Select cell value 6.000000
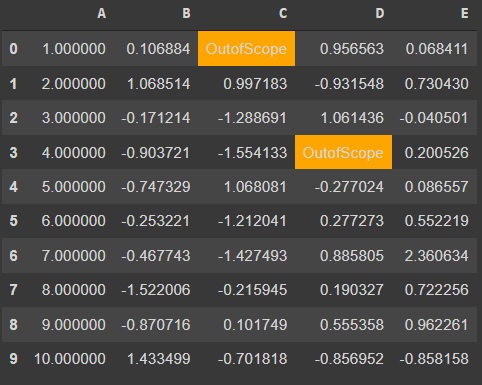Viewport: 482px width, 385px height. [x=74, y=221]
